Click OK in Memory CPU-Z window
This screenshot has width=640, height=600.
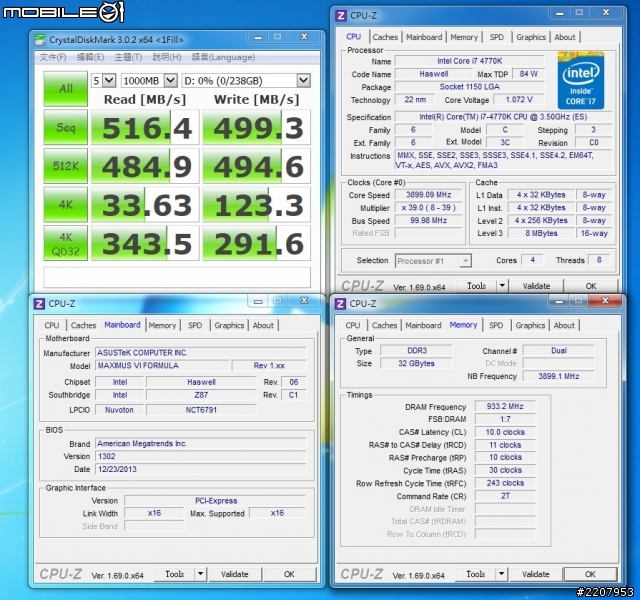[x=590, y=574]
